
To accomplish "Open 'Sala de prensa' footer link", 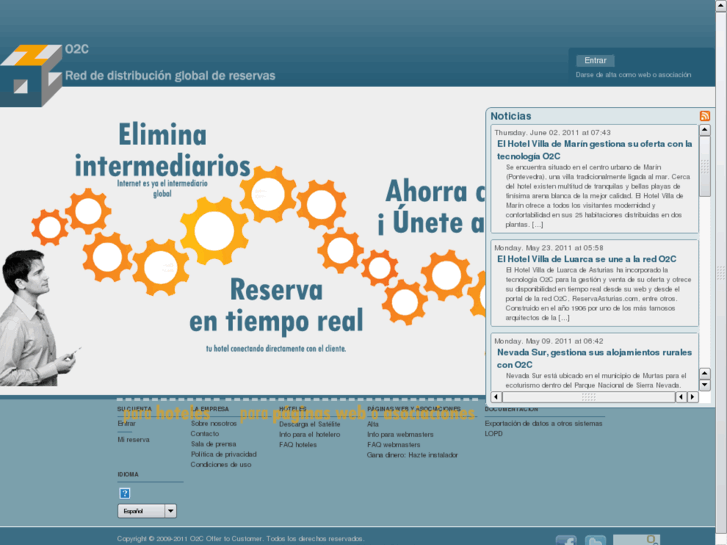I will point(213,444).
